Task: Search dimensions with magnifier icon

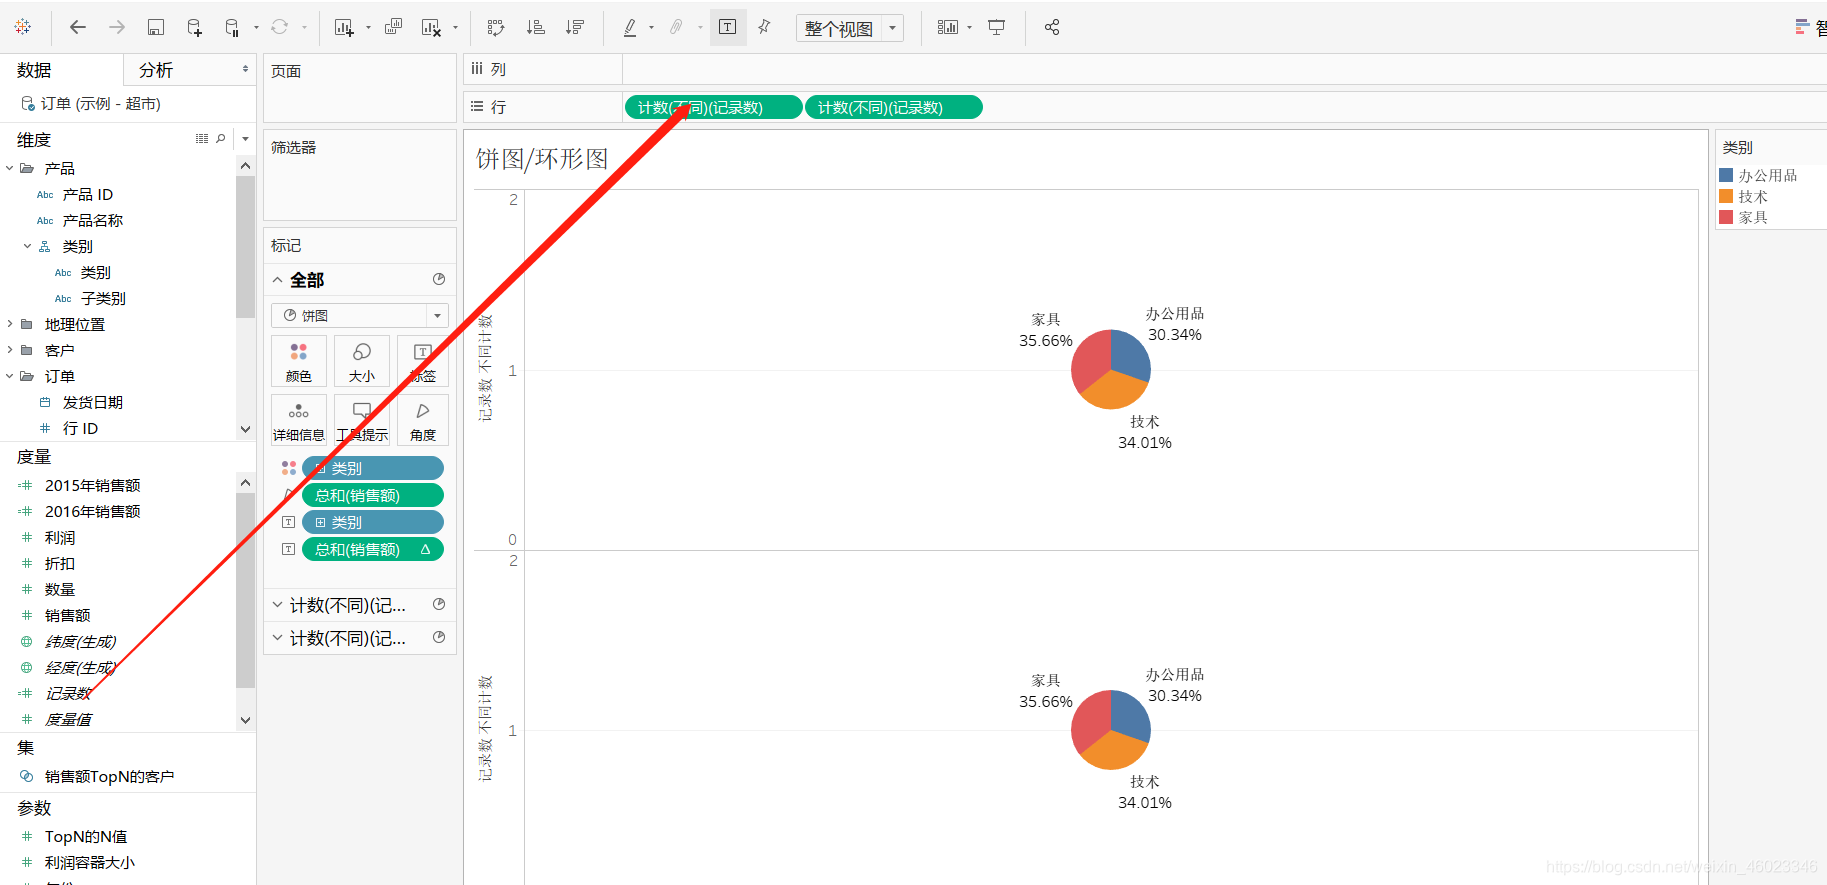Action: [221, 139]
